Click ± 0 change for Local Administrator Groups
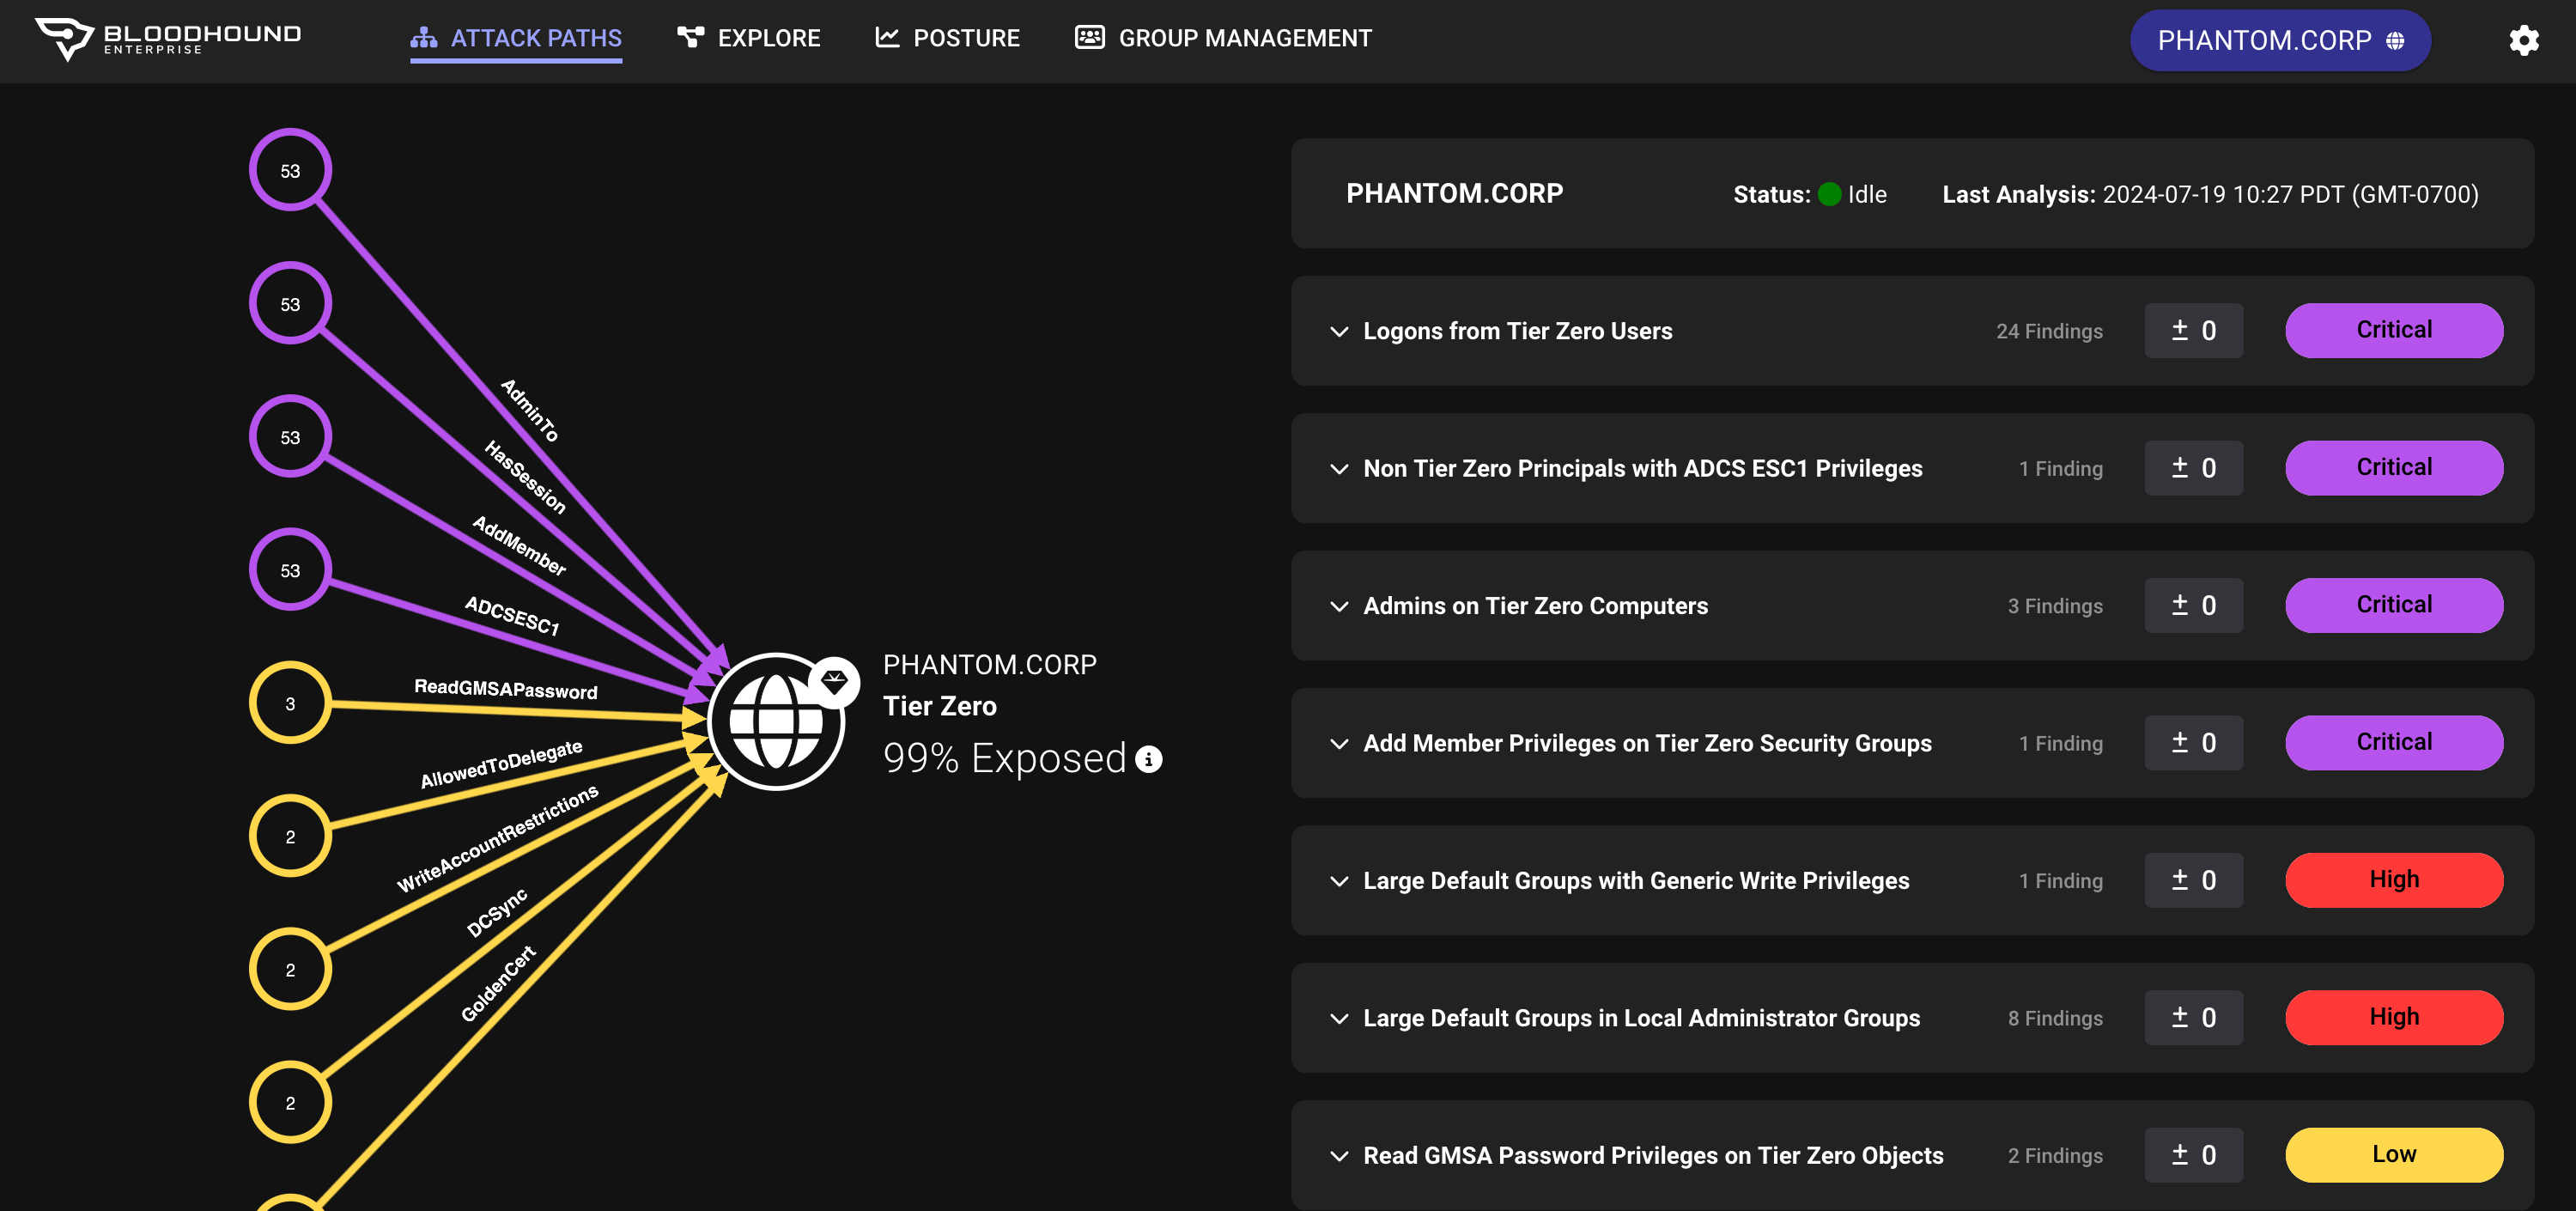Screen dimensions: 2576x1211 pyautogui.click(x=2194, y=1017)
